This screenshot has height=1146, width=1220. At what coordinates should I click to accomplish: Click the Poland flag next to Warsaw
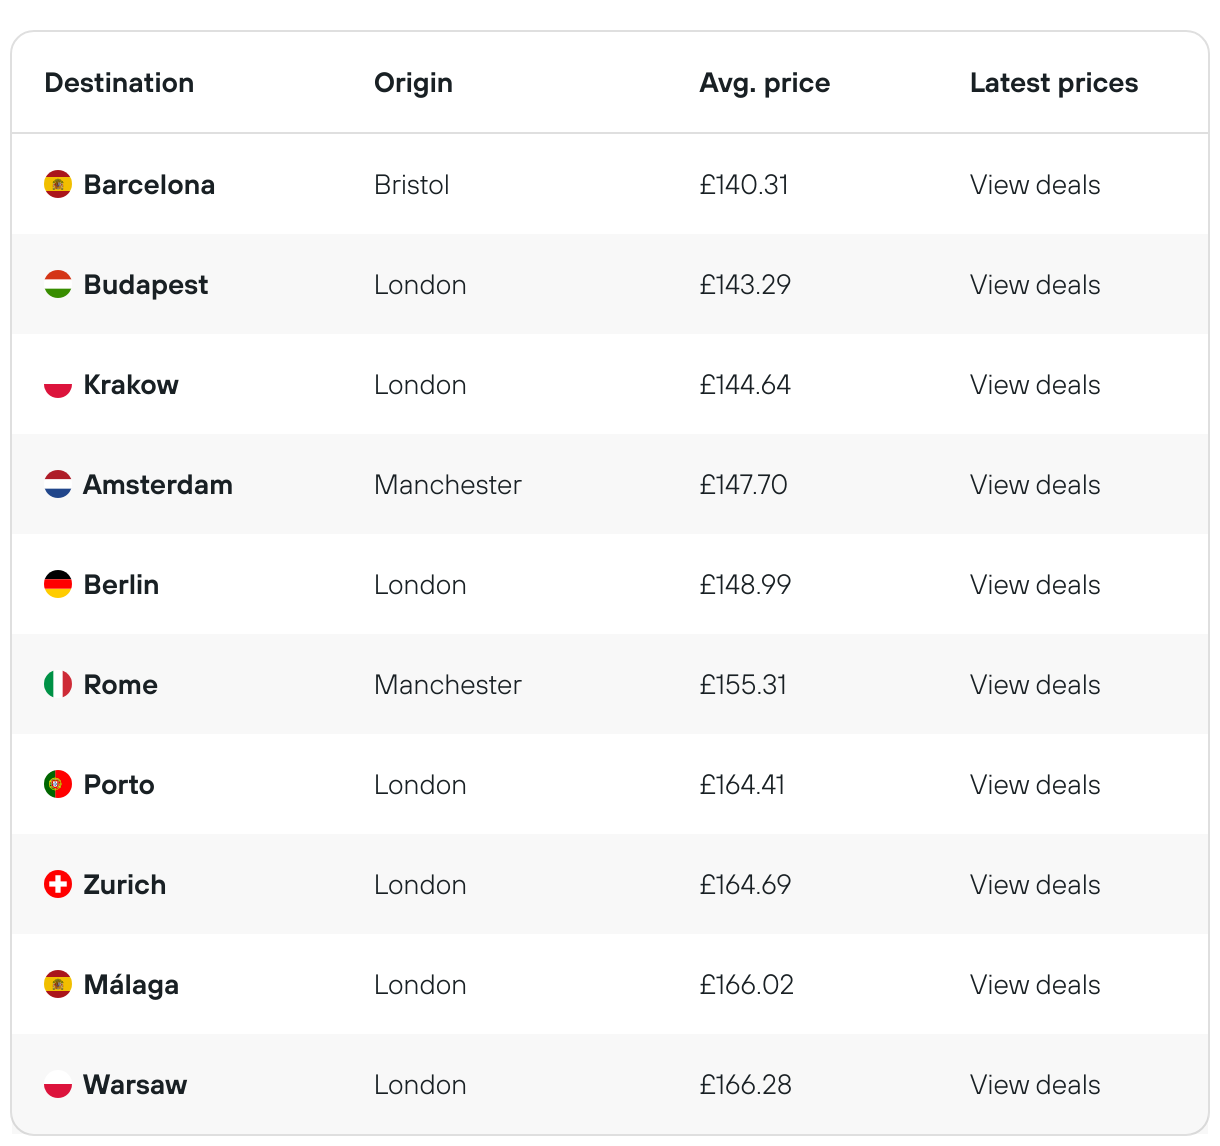[x=58, y=1084]
